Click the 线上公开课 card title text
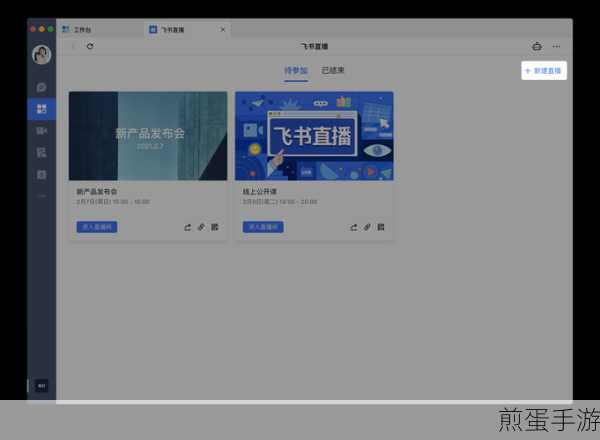The height and width of the screenshot is (440, 600). pyautogui.click(x=259, y=191)
